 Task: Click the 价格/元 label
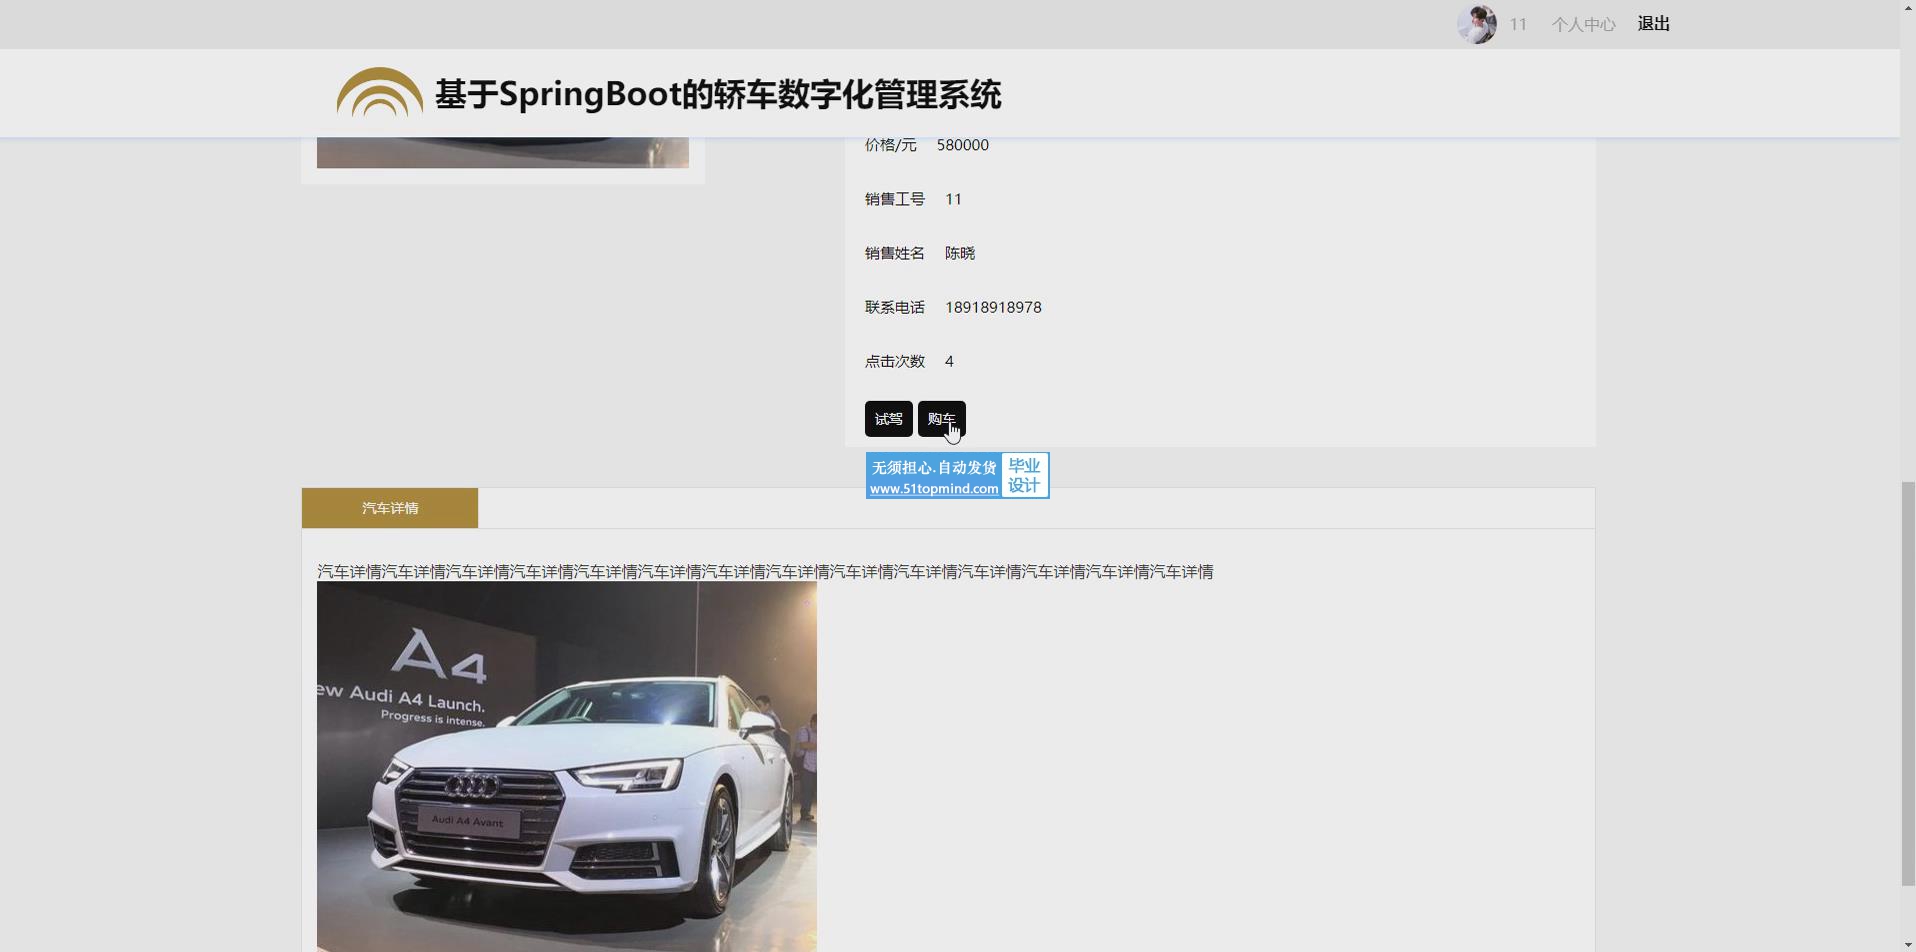point(891,145)
